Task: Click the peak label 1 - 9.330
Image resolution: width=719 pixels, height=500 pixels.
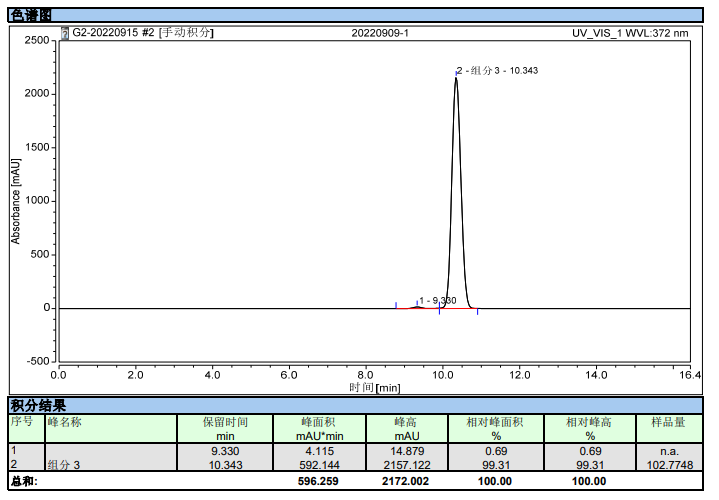Action: (438, 300)
